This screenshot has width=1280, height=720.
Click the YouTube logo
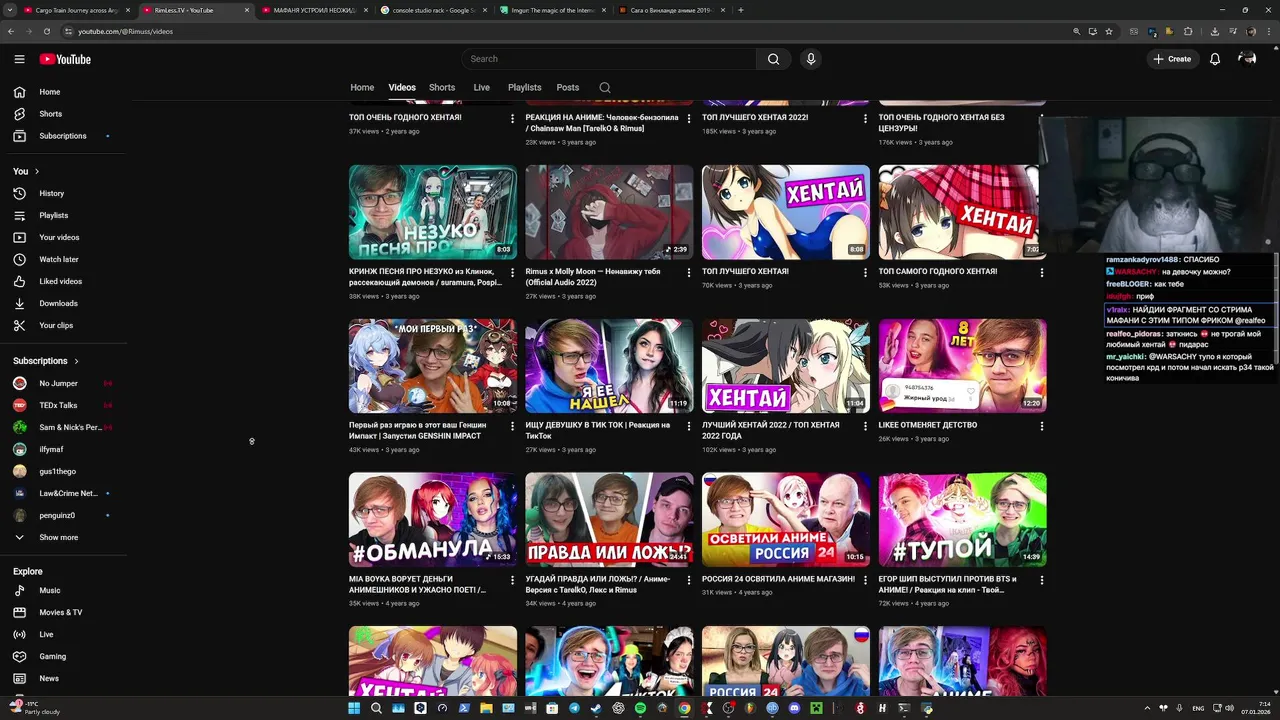pos(65,59)
